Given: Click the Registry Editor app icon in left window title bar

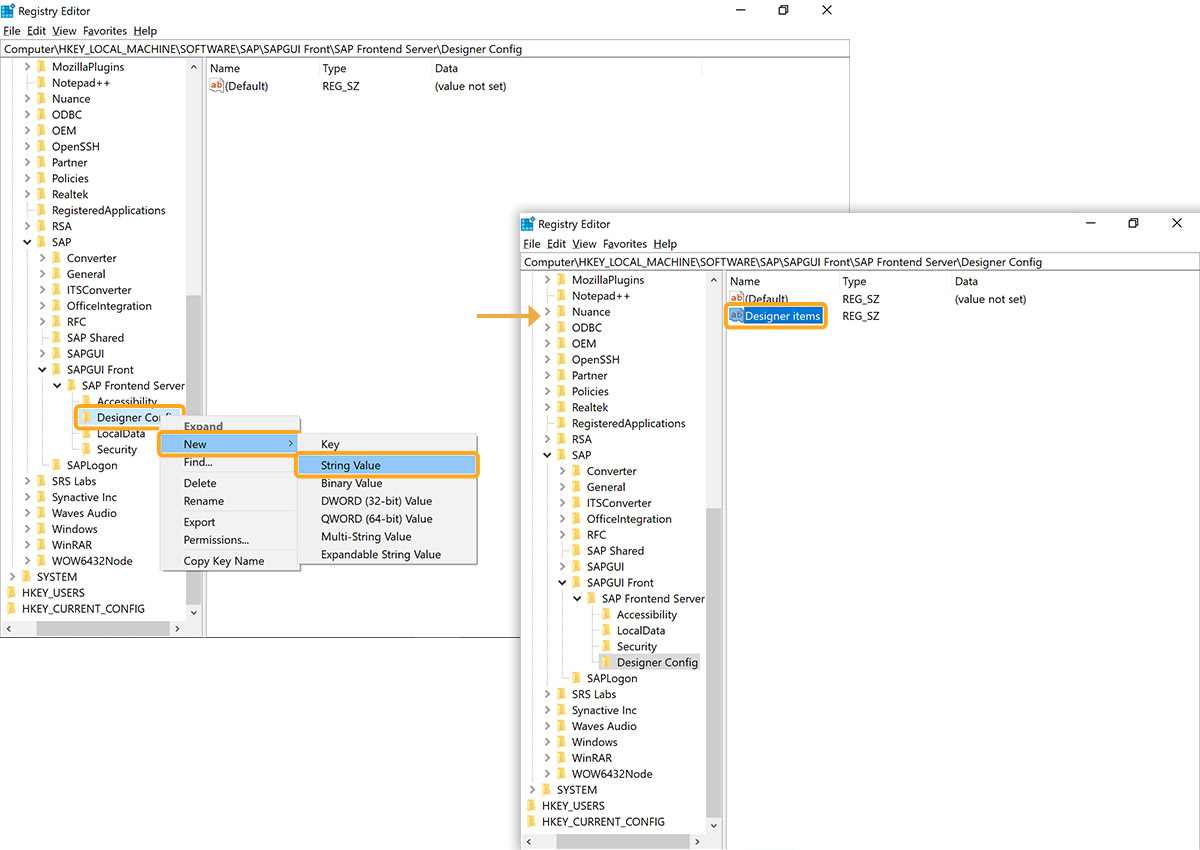Looking at the screenshot, I should 8,10.
